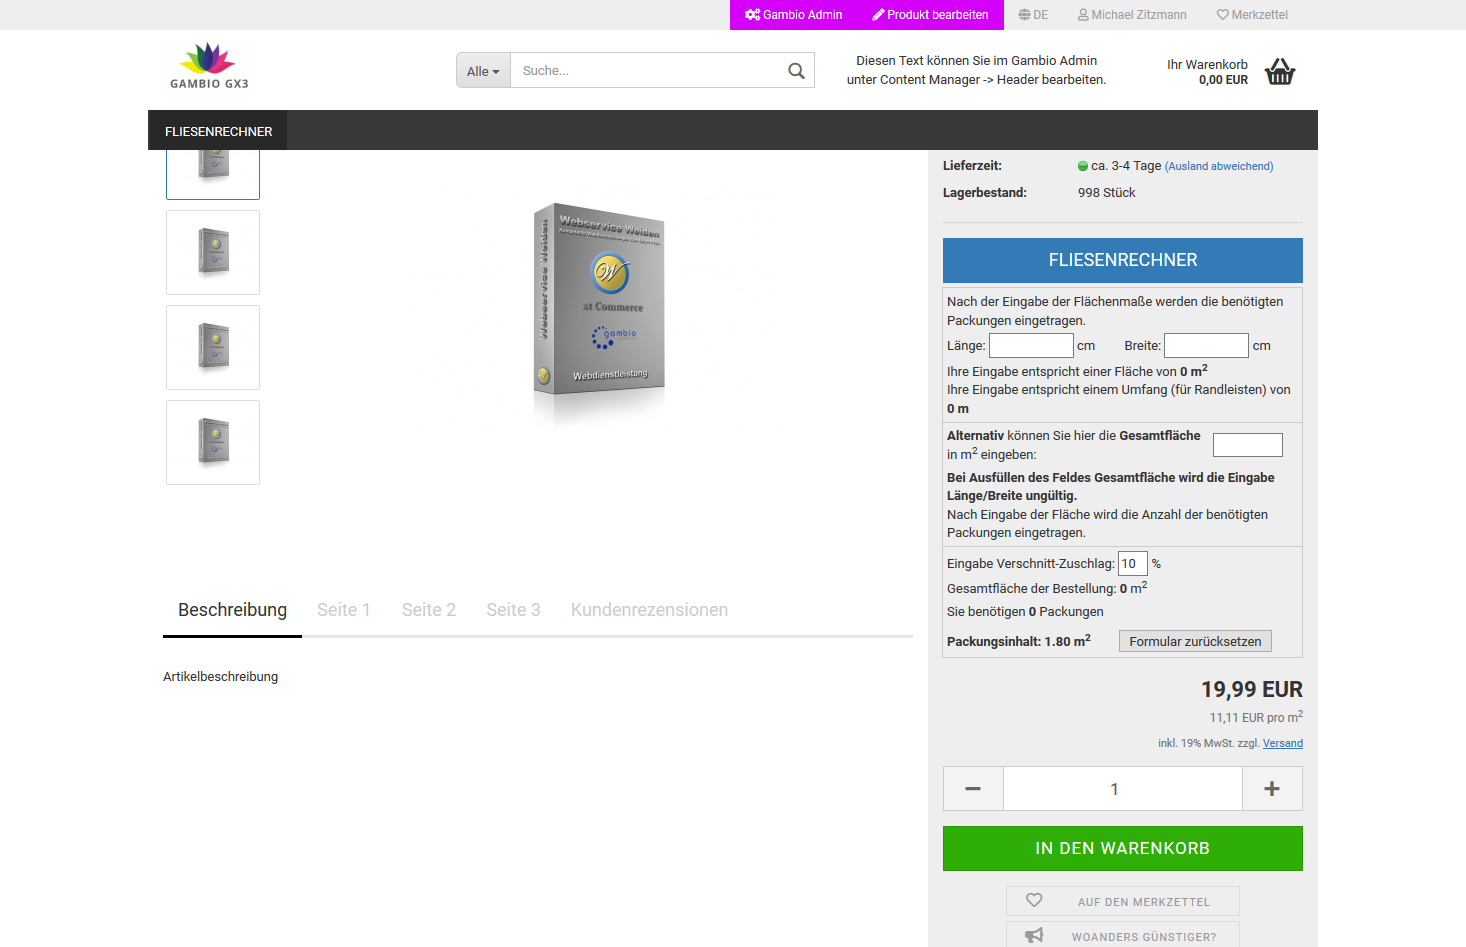Switch to the Seite 1 tab
The width and height of the screenshot is (1466, 947).
(344, 610)
